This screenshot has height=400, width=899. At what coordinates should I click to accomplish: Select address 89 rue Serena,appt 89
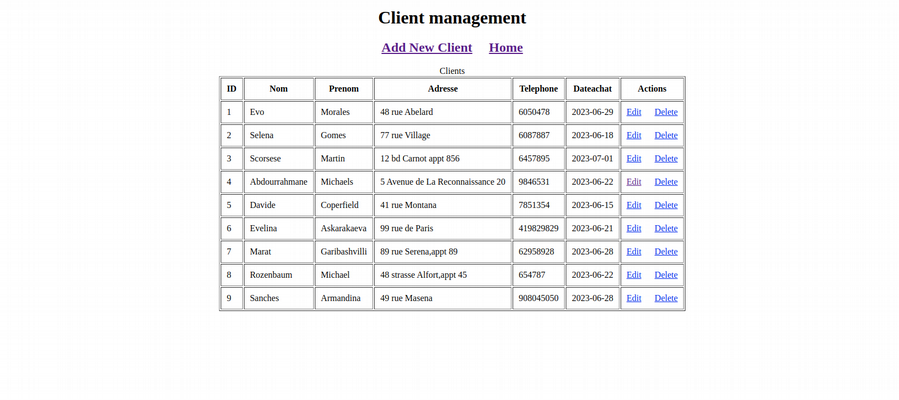(x=443, y=252)
